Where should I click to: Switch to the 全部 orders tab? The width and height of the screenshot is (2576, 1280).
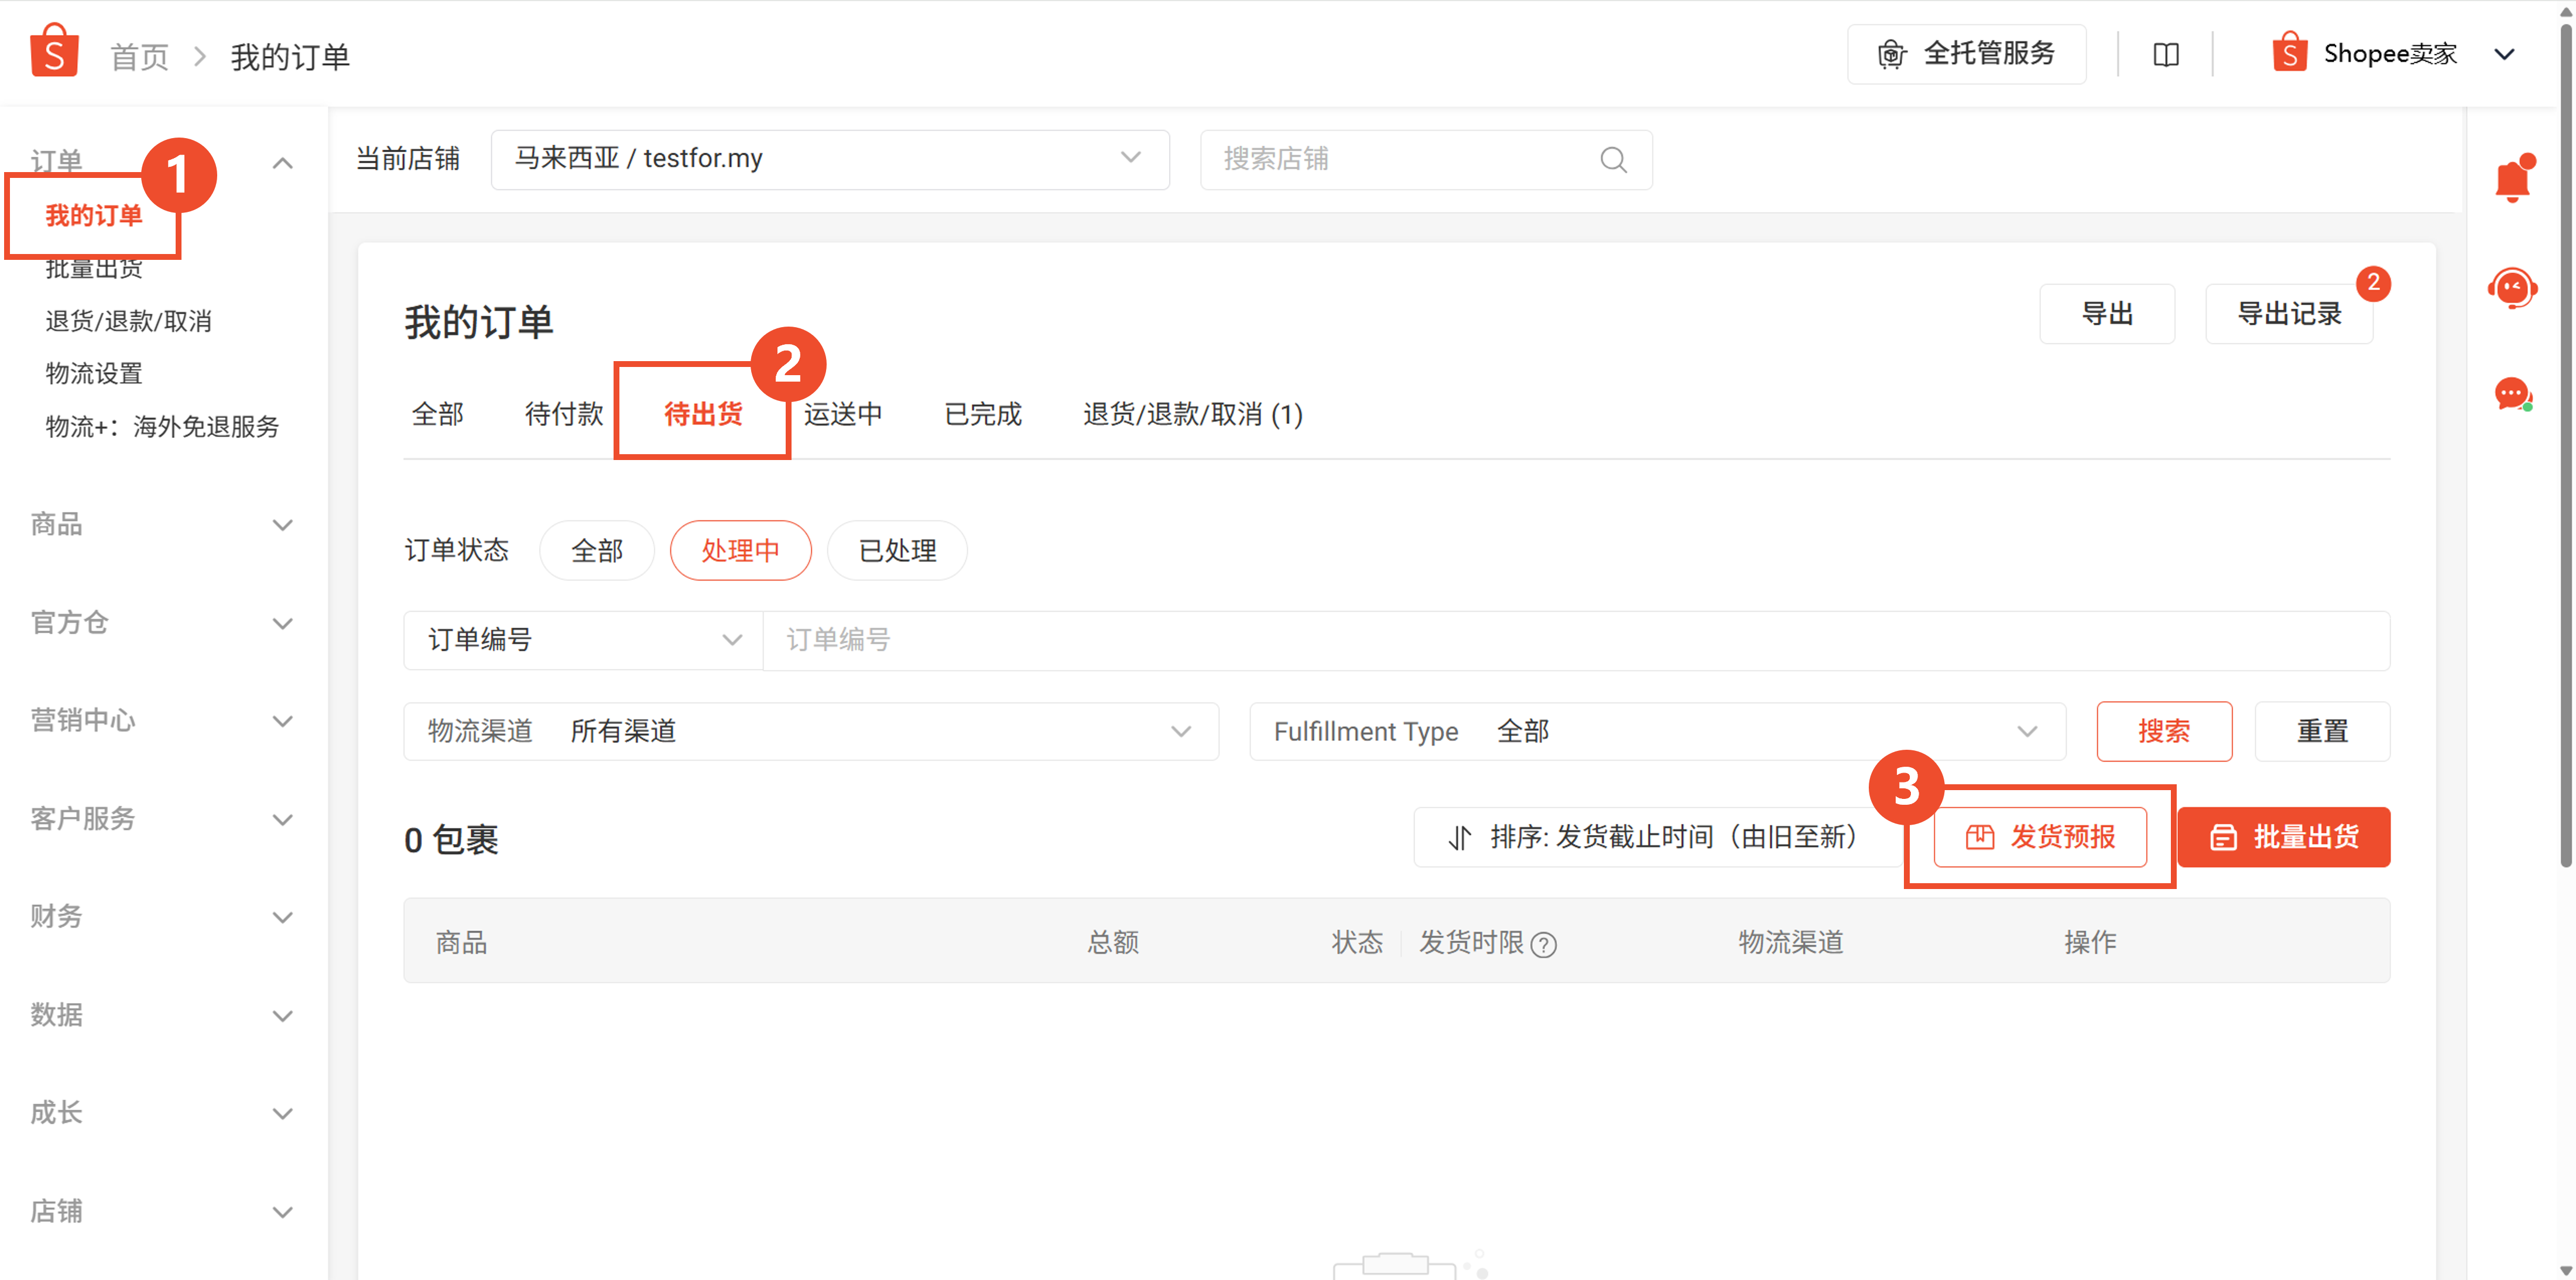[x=437, y=414]
